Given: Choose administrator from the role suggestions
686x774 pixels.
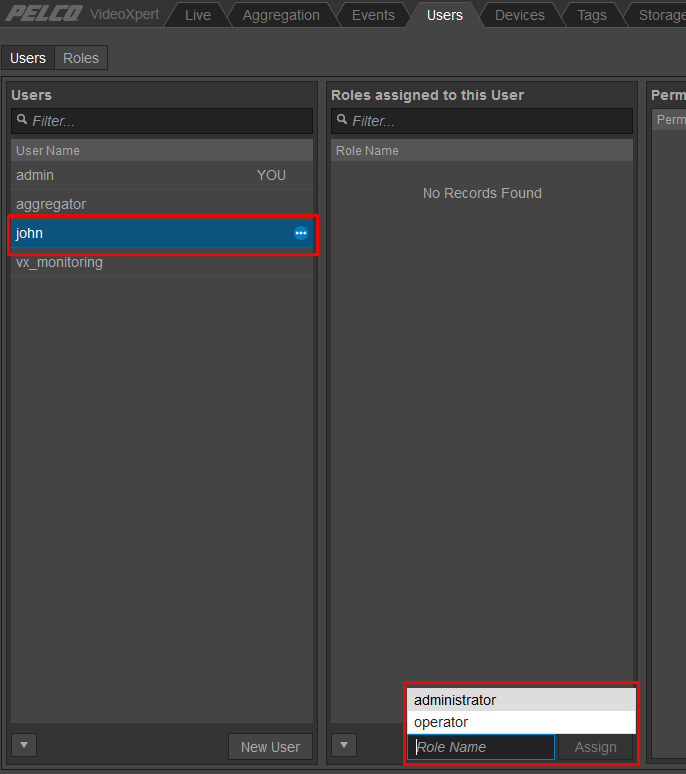Looking at the screenshot, I should pyautogui.click(x=521, y=700).
